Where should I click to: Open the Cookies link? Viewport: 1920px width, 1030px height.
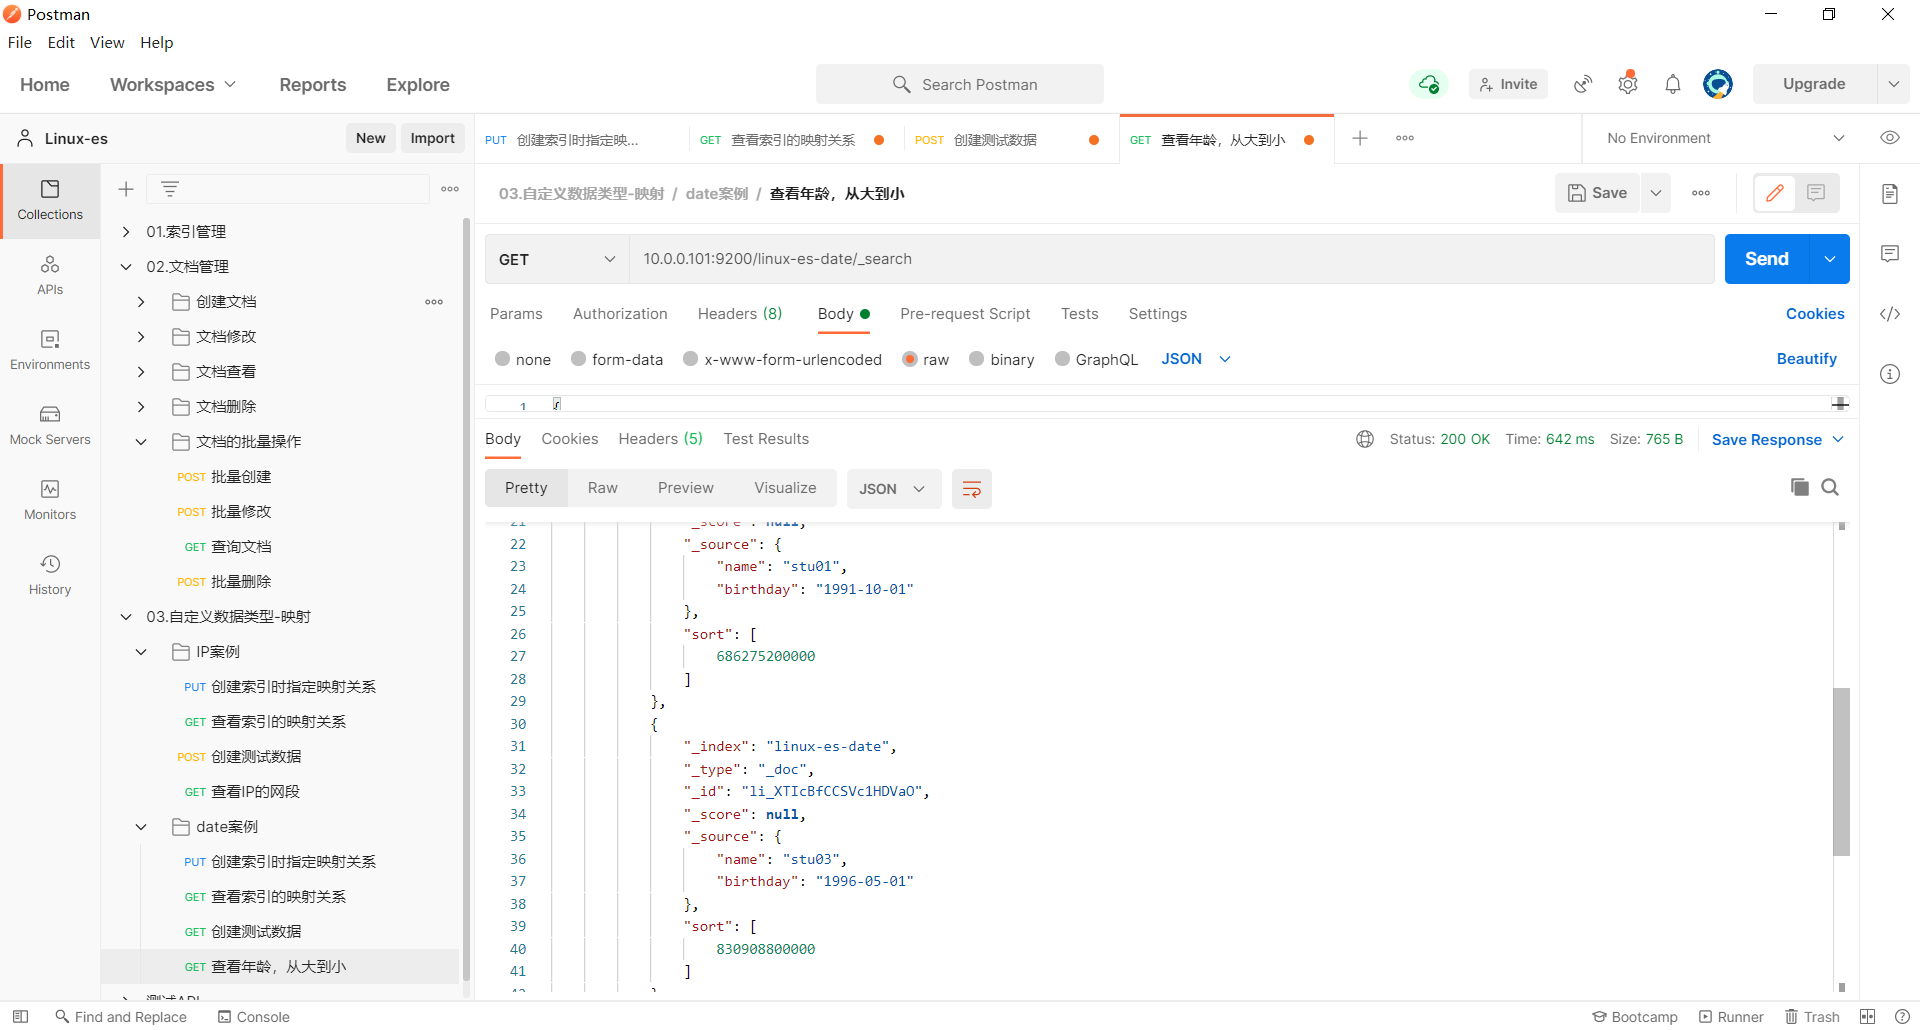(1815, 314)
